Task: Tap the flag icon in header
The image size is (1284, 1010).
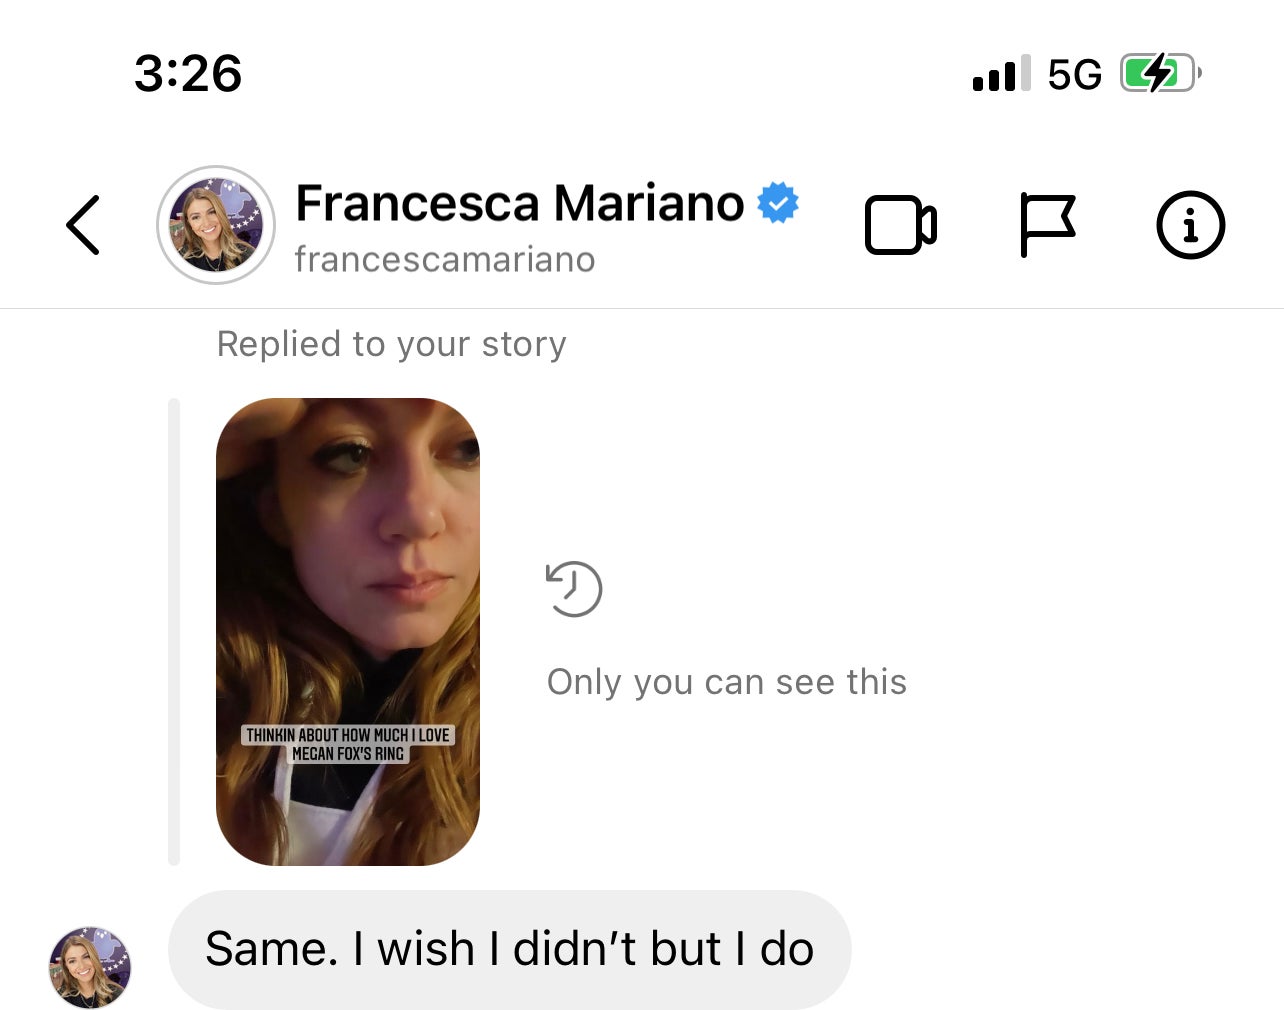Action: [1047, 225]
